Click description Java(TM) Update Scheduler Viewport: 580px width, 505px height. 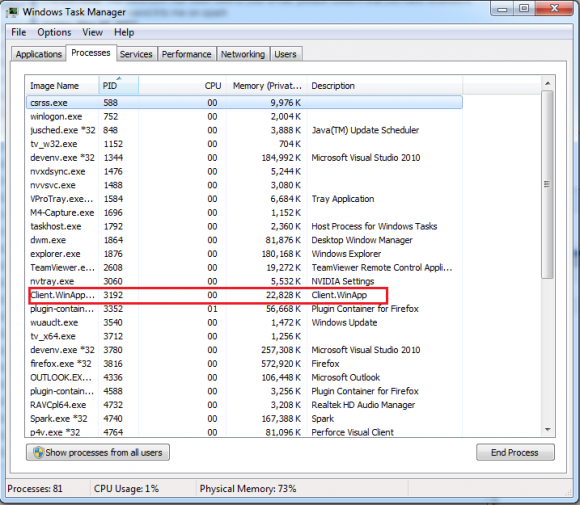365,130
